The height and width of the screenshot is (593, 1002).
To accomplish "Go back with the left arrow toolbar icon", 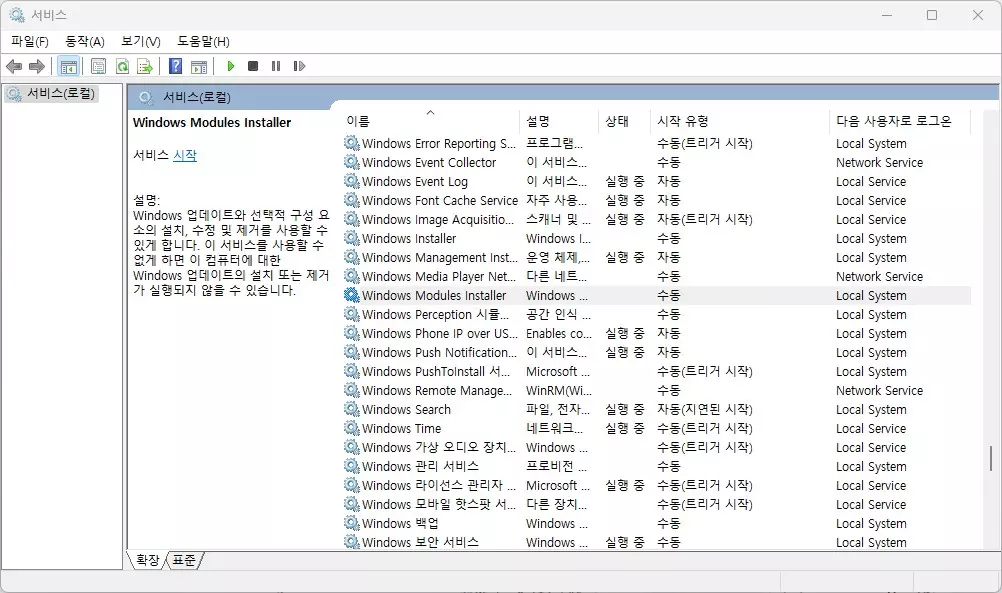I will click(x=13, y=66).
